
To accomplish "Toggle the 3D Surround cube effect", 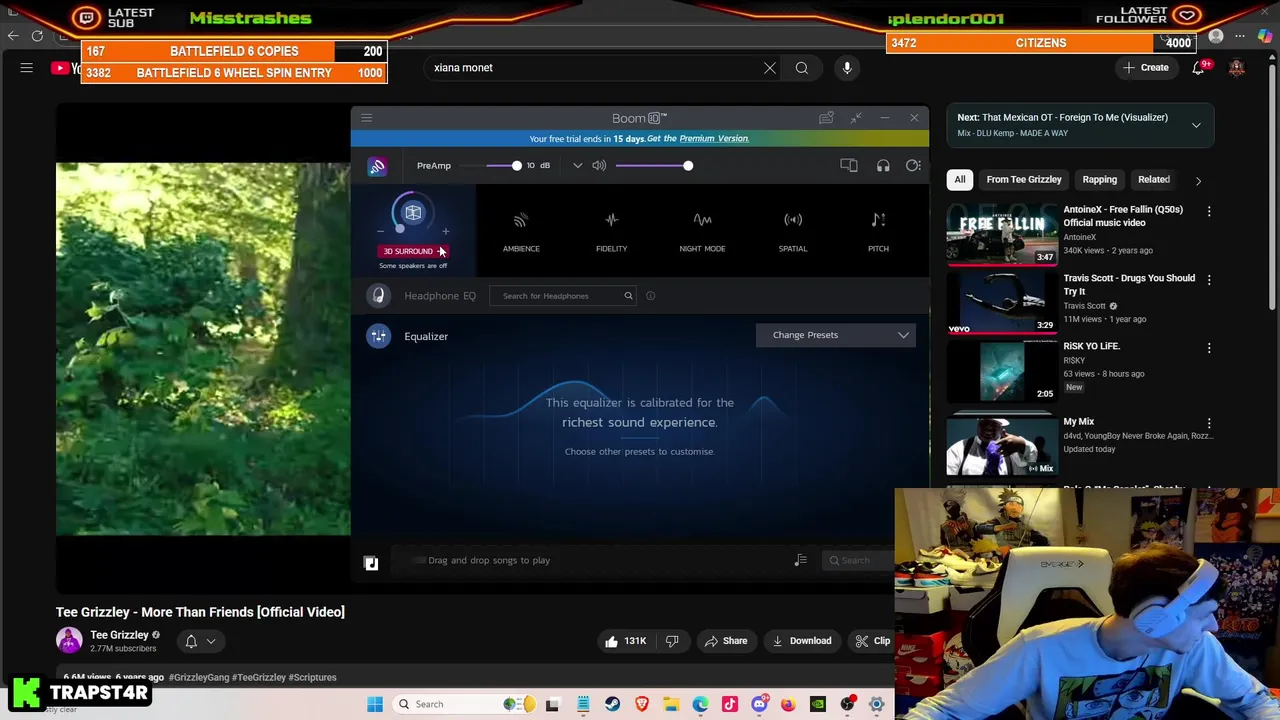I will coord(413,212).
